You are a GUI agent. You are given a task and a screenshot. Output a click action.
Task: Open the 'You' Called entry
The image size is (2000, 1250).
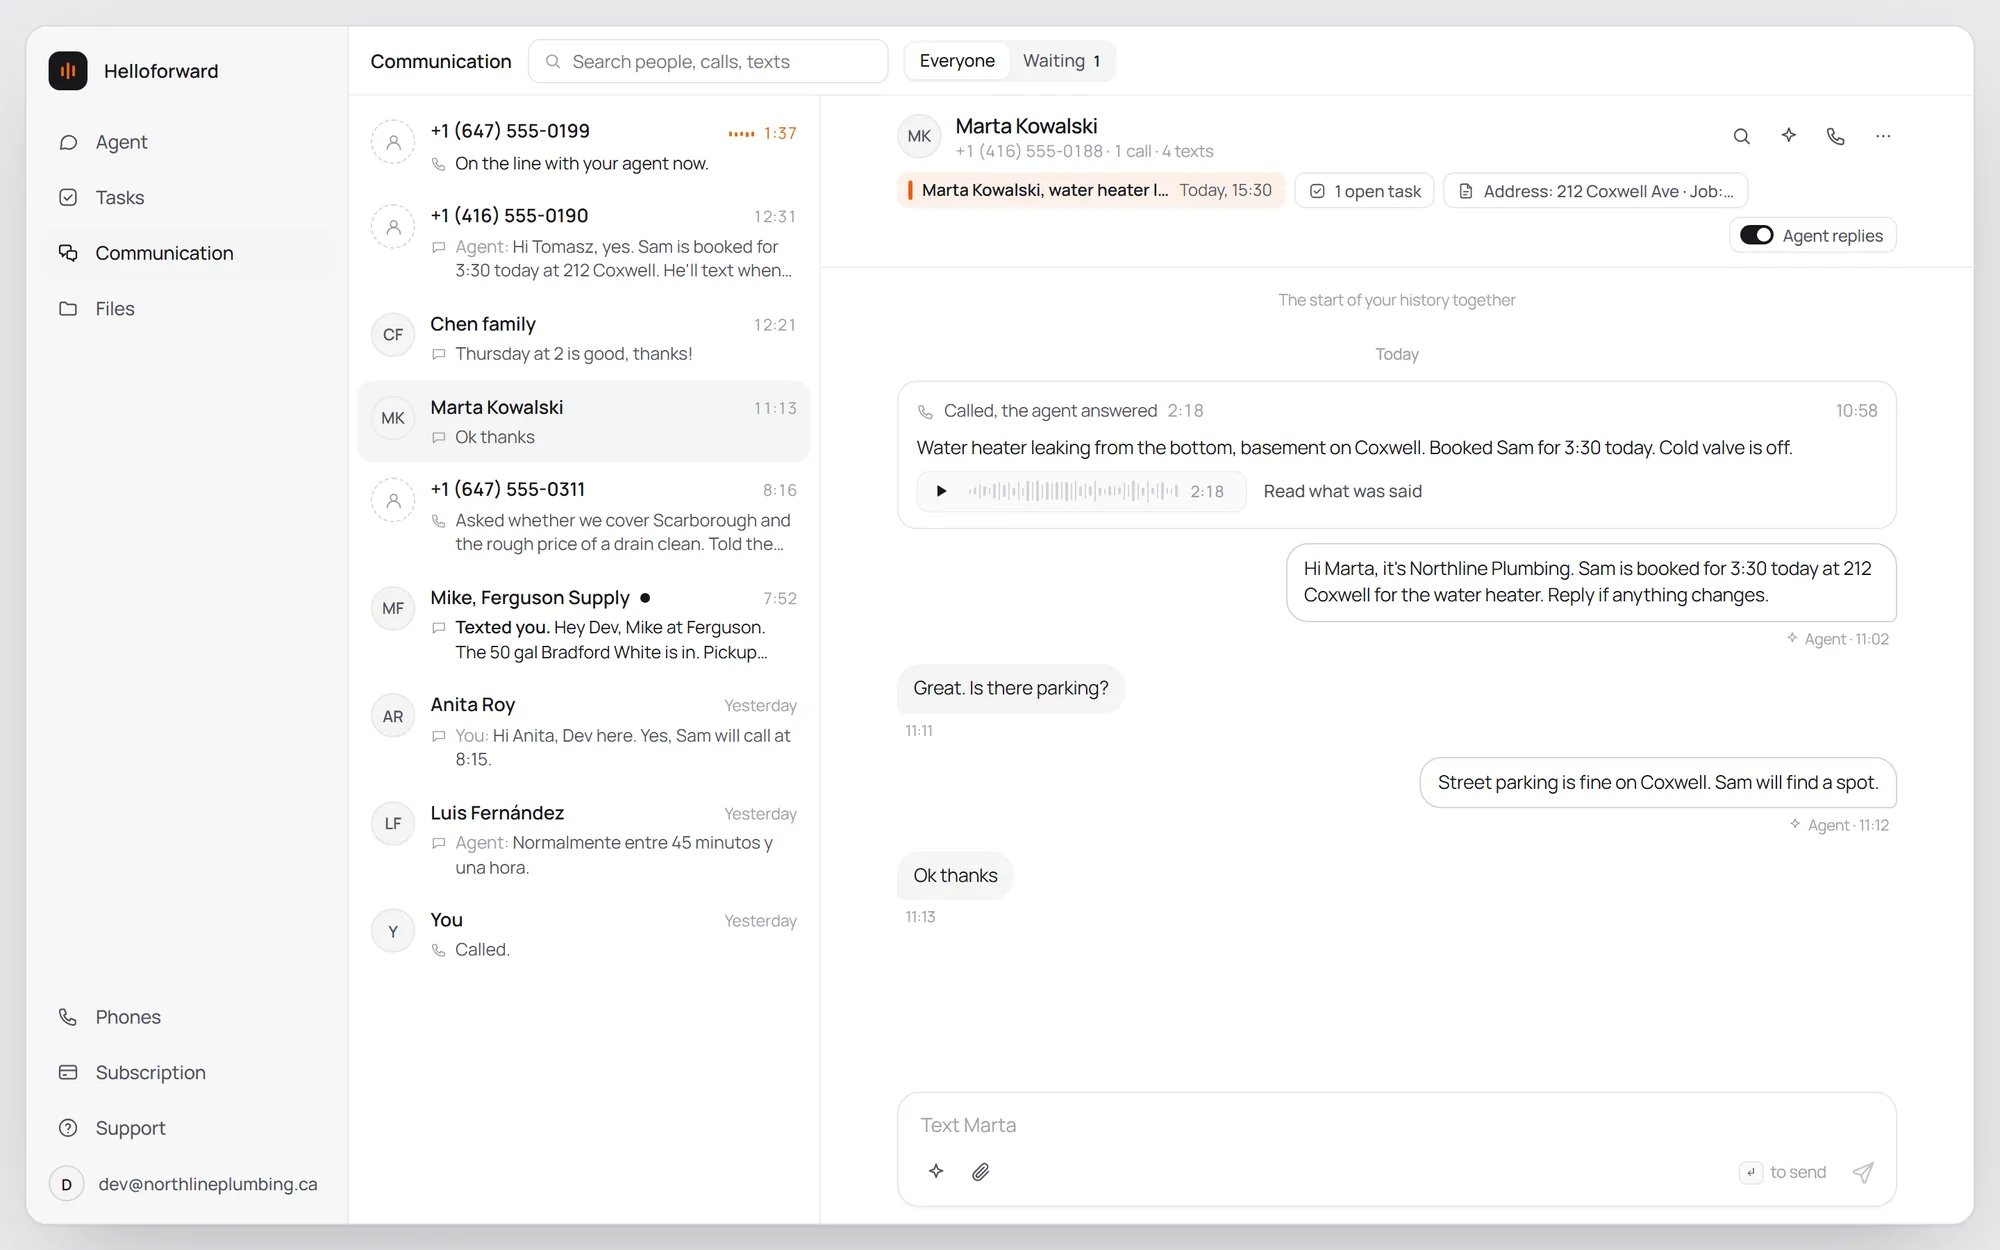[x=584, y=934]
